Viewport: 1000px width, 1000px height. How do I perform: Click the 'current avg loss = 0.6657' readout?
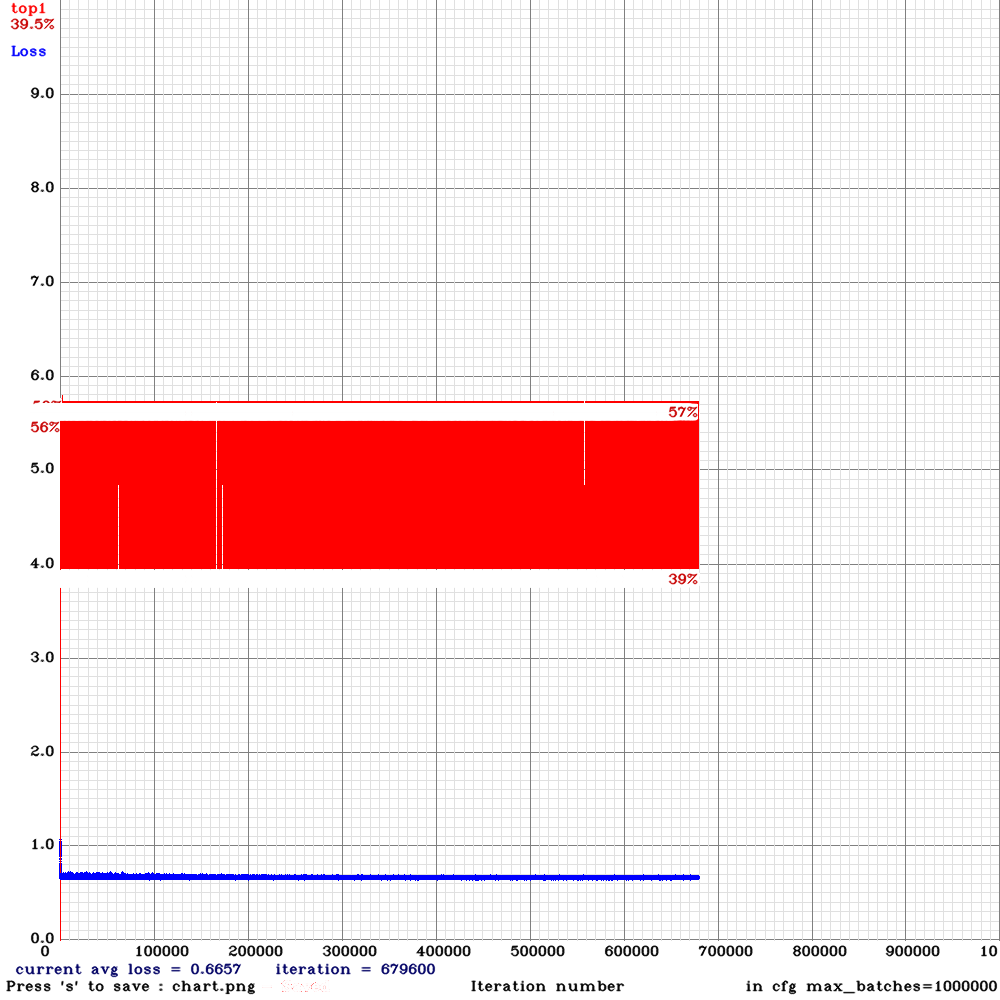tap(128, 969)
